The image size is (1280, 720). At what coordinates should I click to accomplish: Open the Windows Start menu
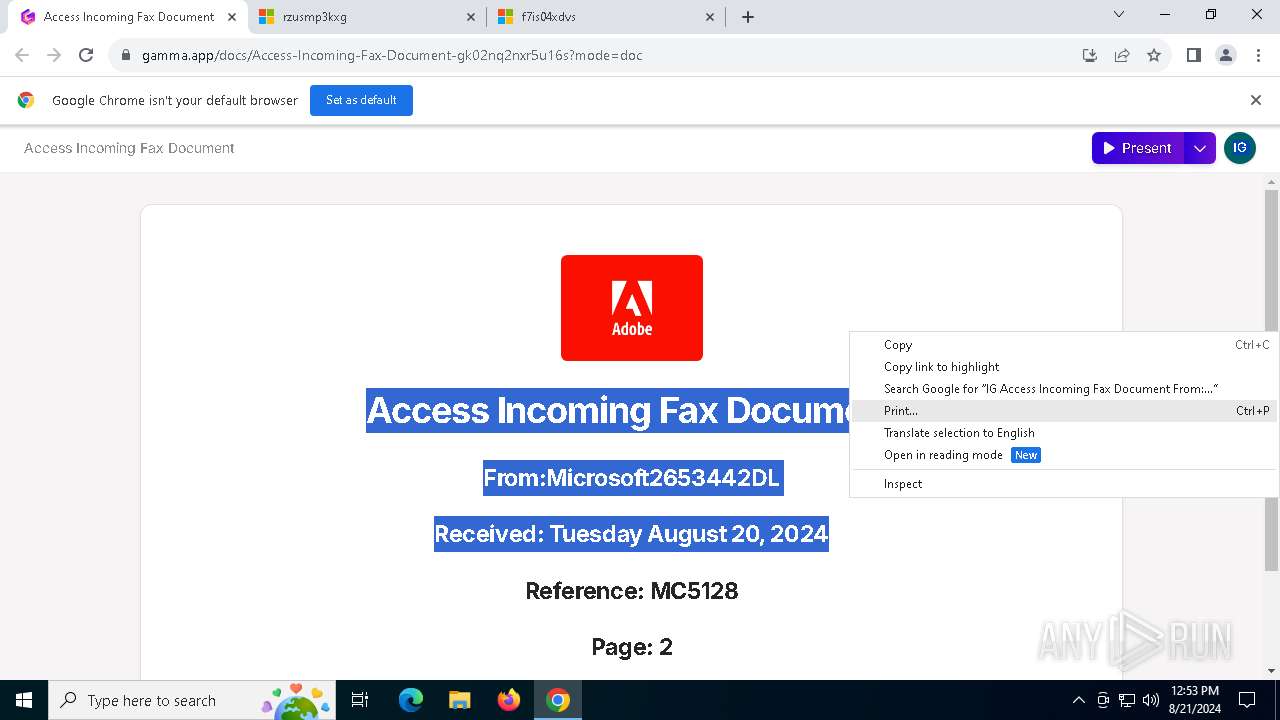[24, 700]
